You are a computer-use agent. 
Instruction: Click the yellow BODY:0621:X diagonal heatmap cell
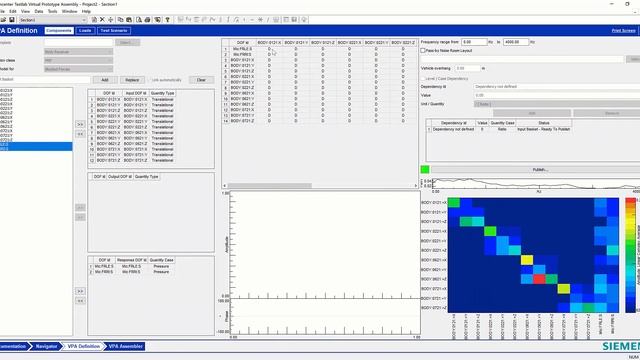point(527,260)
